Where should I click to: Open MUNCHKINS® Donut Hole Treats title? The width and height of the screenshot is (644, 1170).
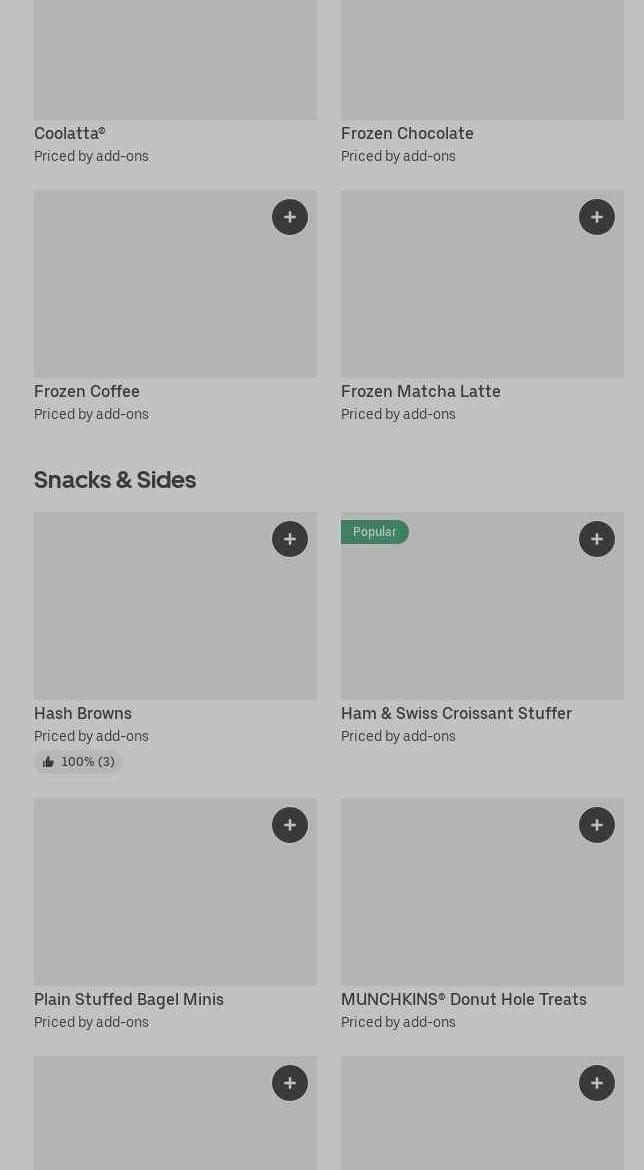click(463, 1000)
